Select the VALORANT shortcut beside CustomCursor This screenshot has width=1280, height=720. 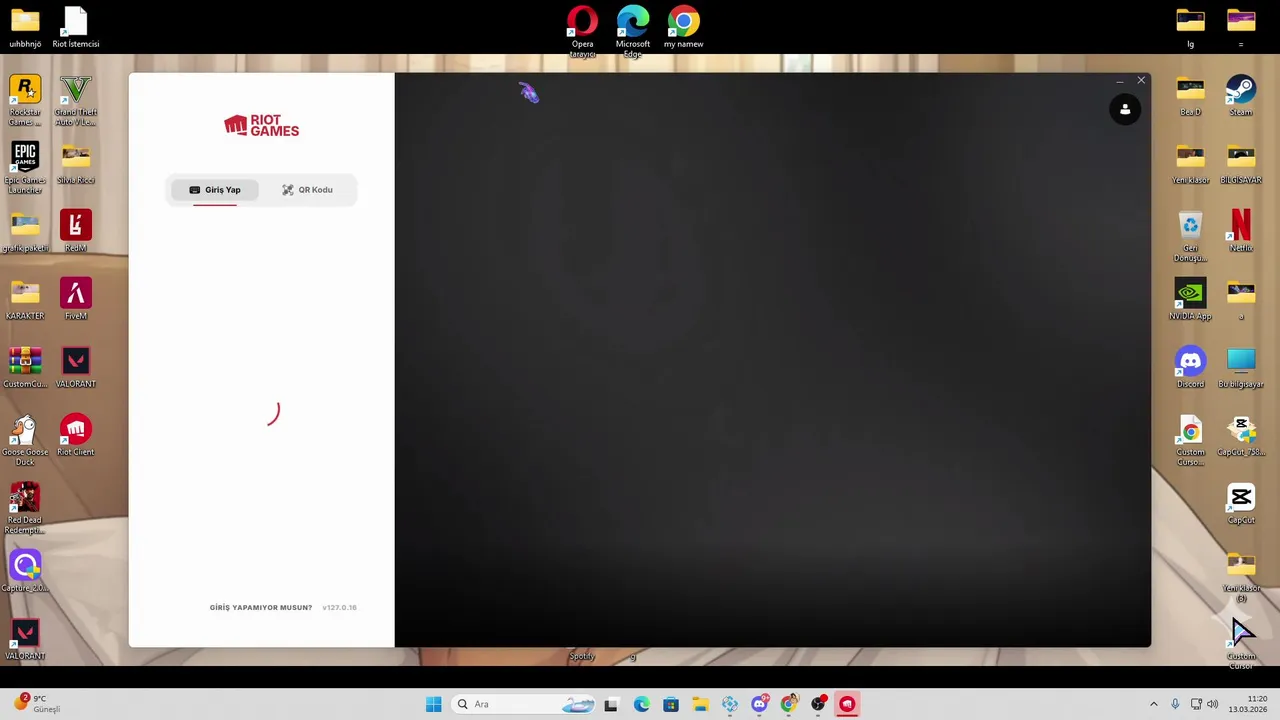coord(76,368)
